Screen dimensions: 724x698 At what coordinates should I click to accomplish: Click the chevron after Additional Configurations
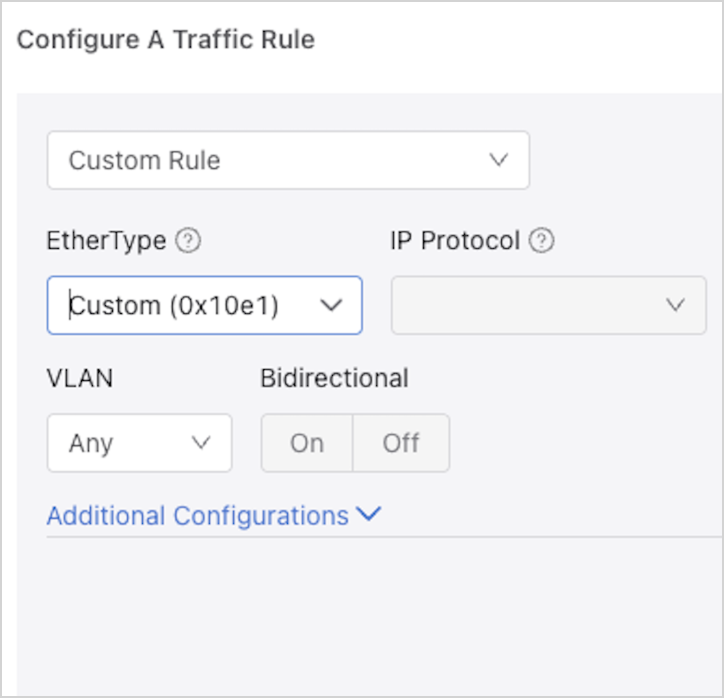369,515
